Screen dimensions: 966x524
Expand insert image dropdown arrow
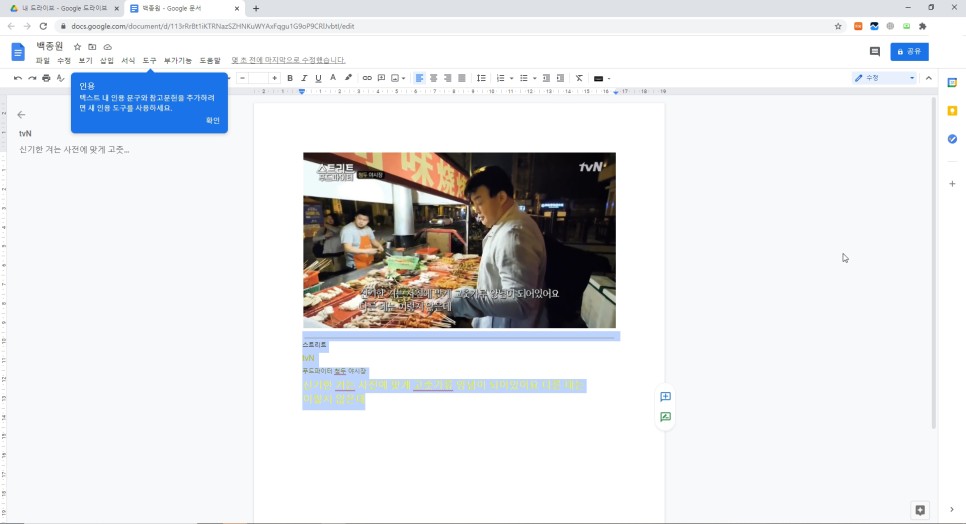pos(404,78)
